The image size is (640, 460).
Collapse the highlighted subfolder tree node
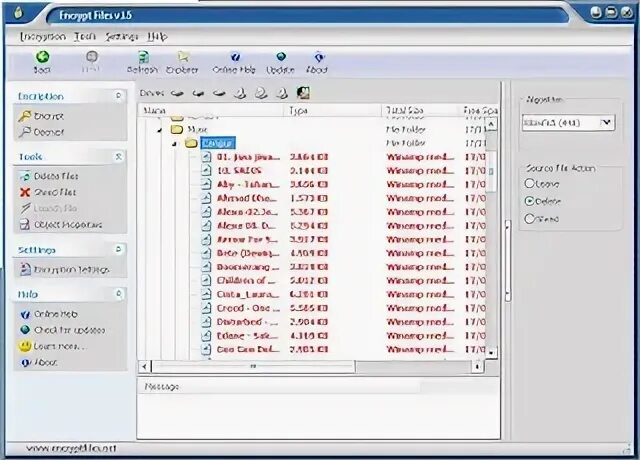point(174,144)
